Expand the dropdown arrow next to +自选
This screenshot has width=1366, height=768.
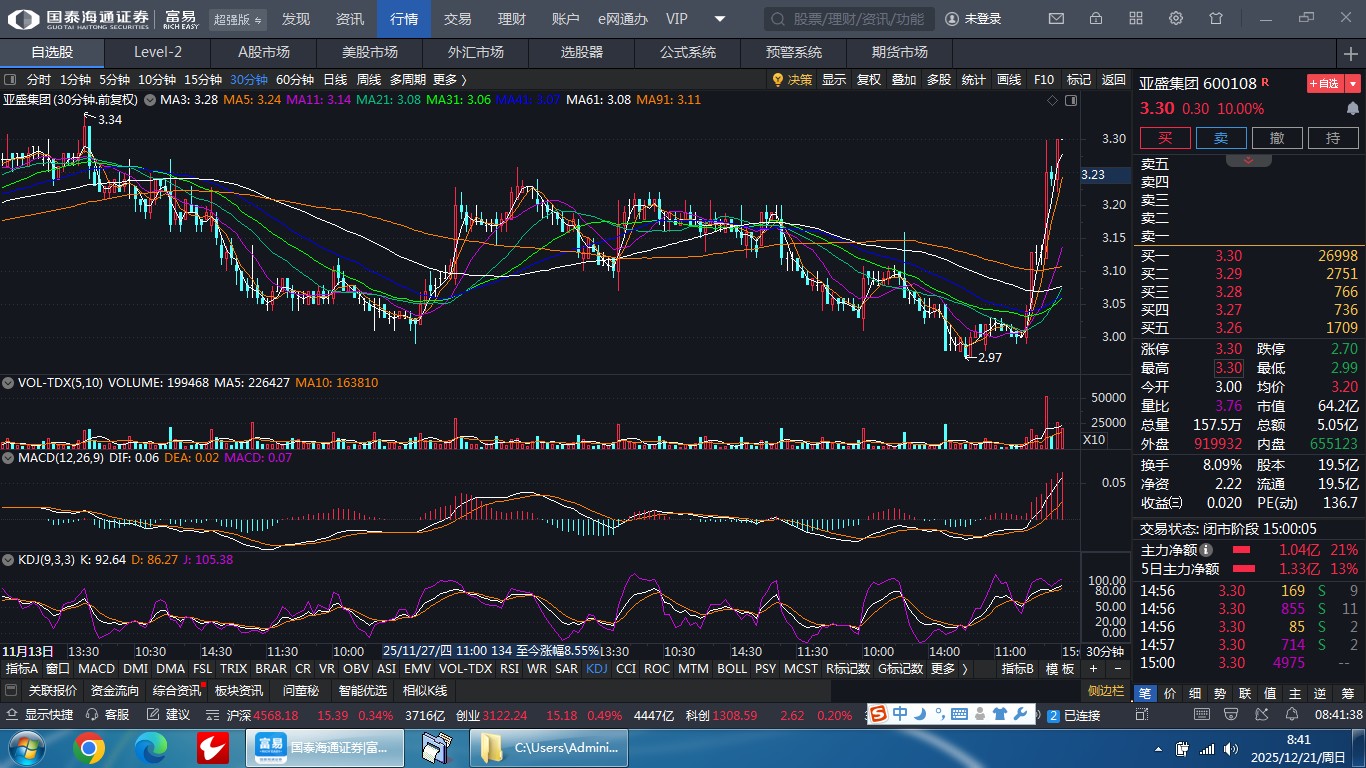tap(1353, 84)
